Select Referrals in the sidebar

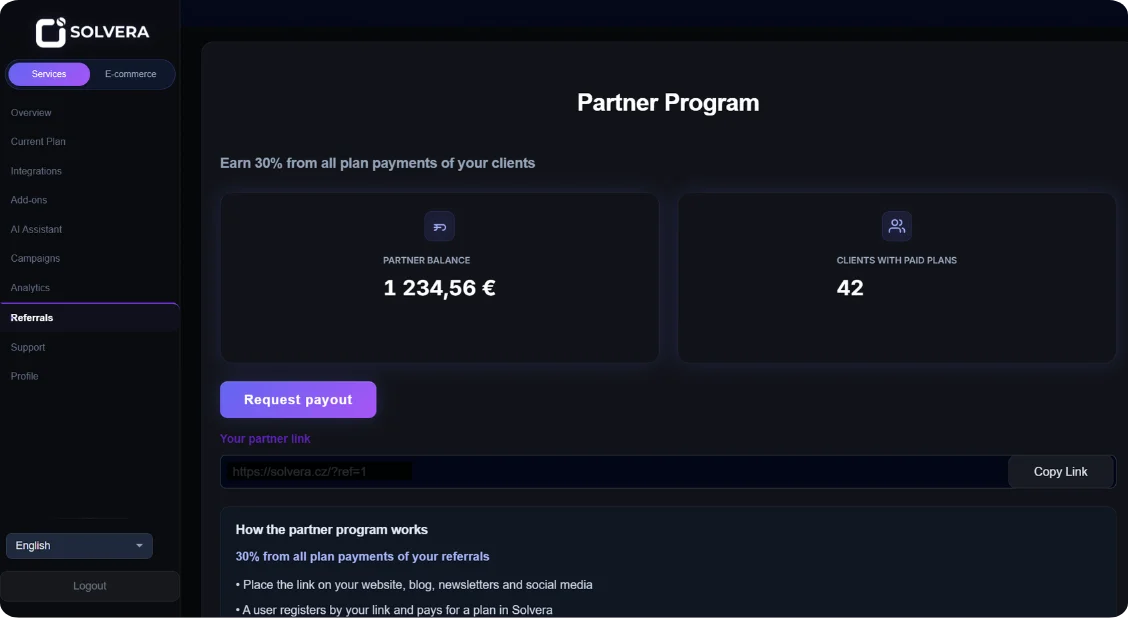pyautogui.click(x=31, y=317)
